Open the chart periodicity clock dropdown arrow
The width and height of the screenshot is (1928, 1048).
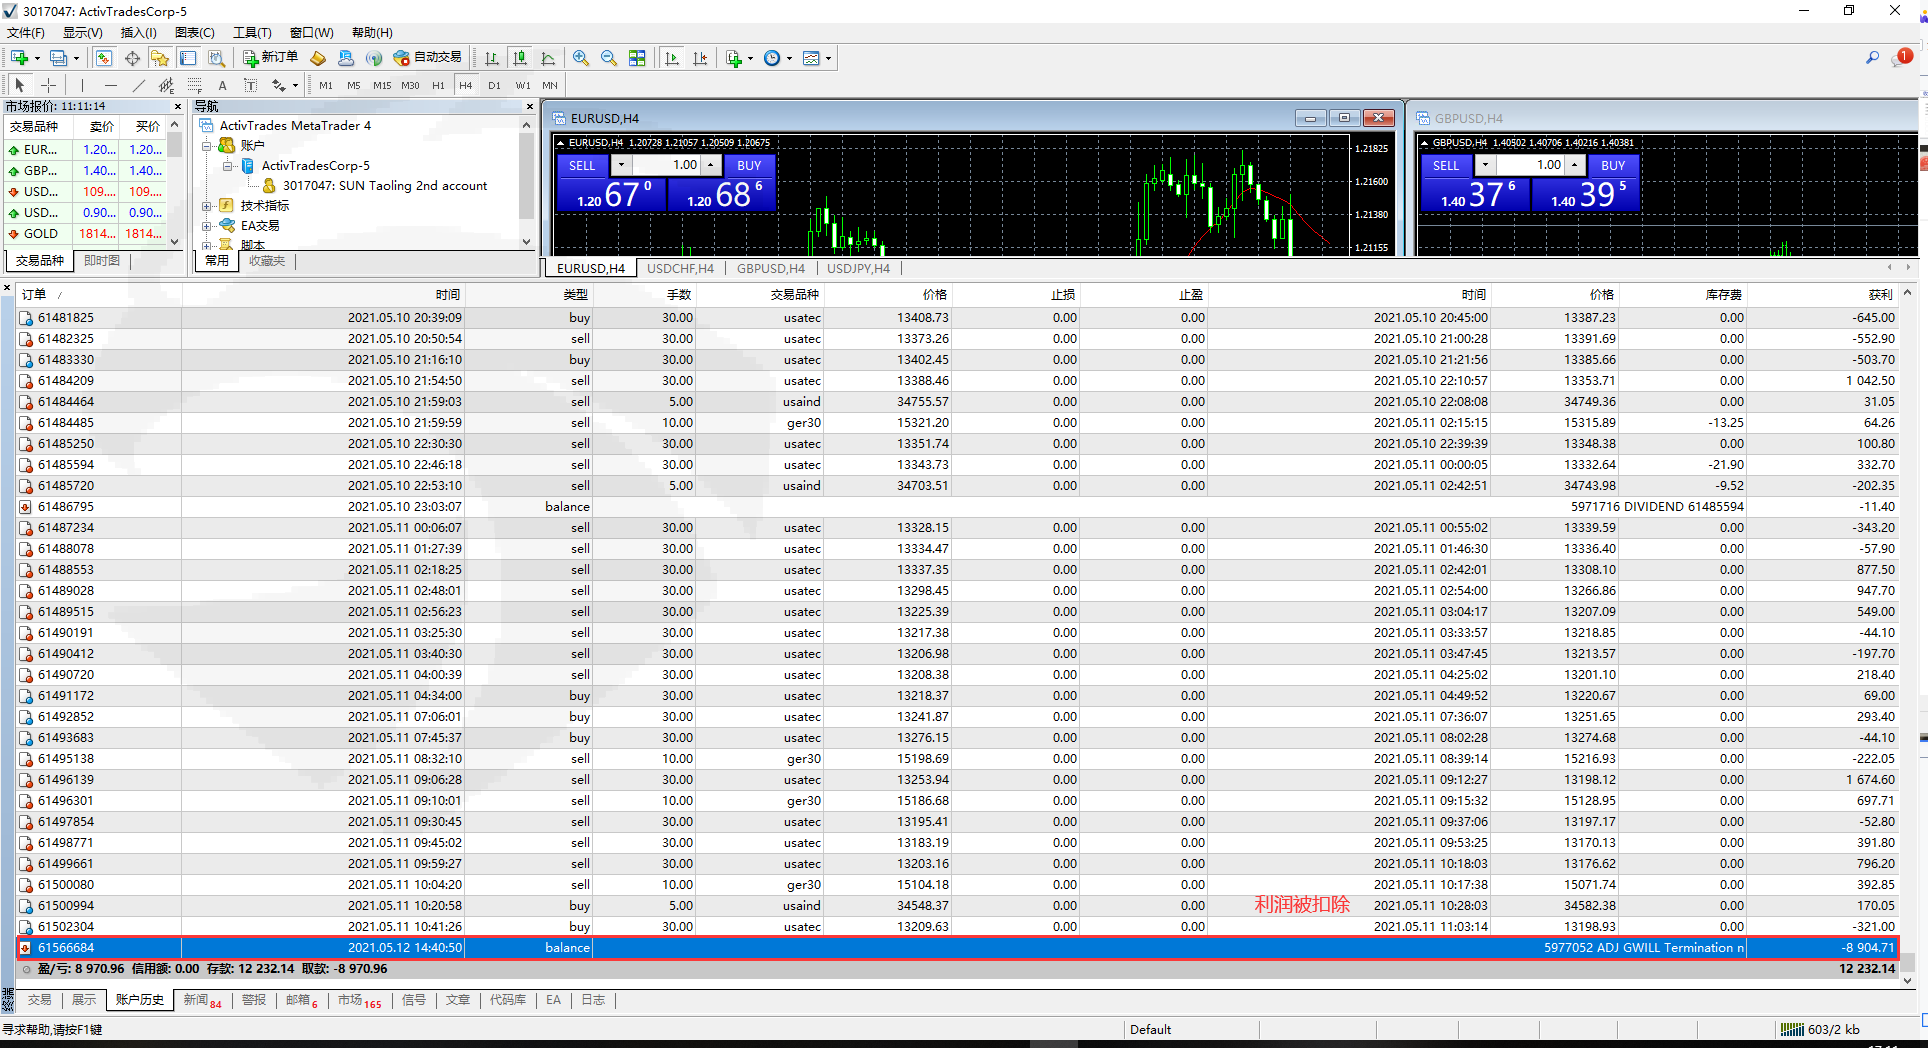[789, 59]
